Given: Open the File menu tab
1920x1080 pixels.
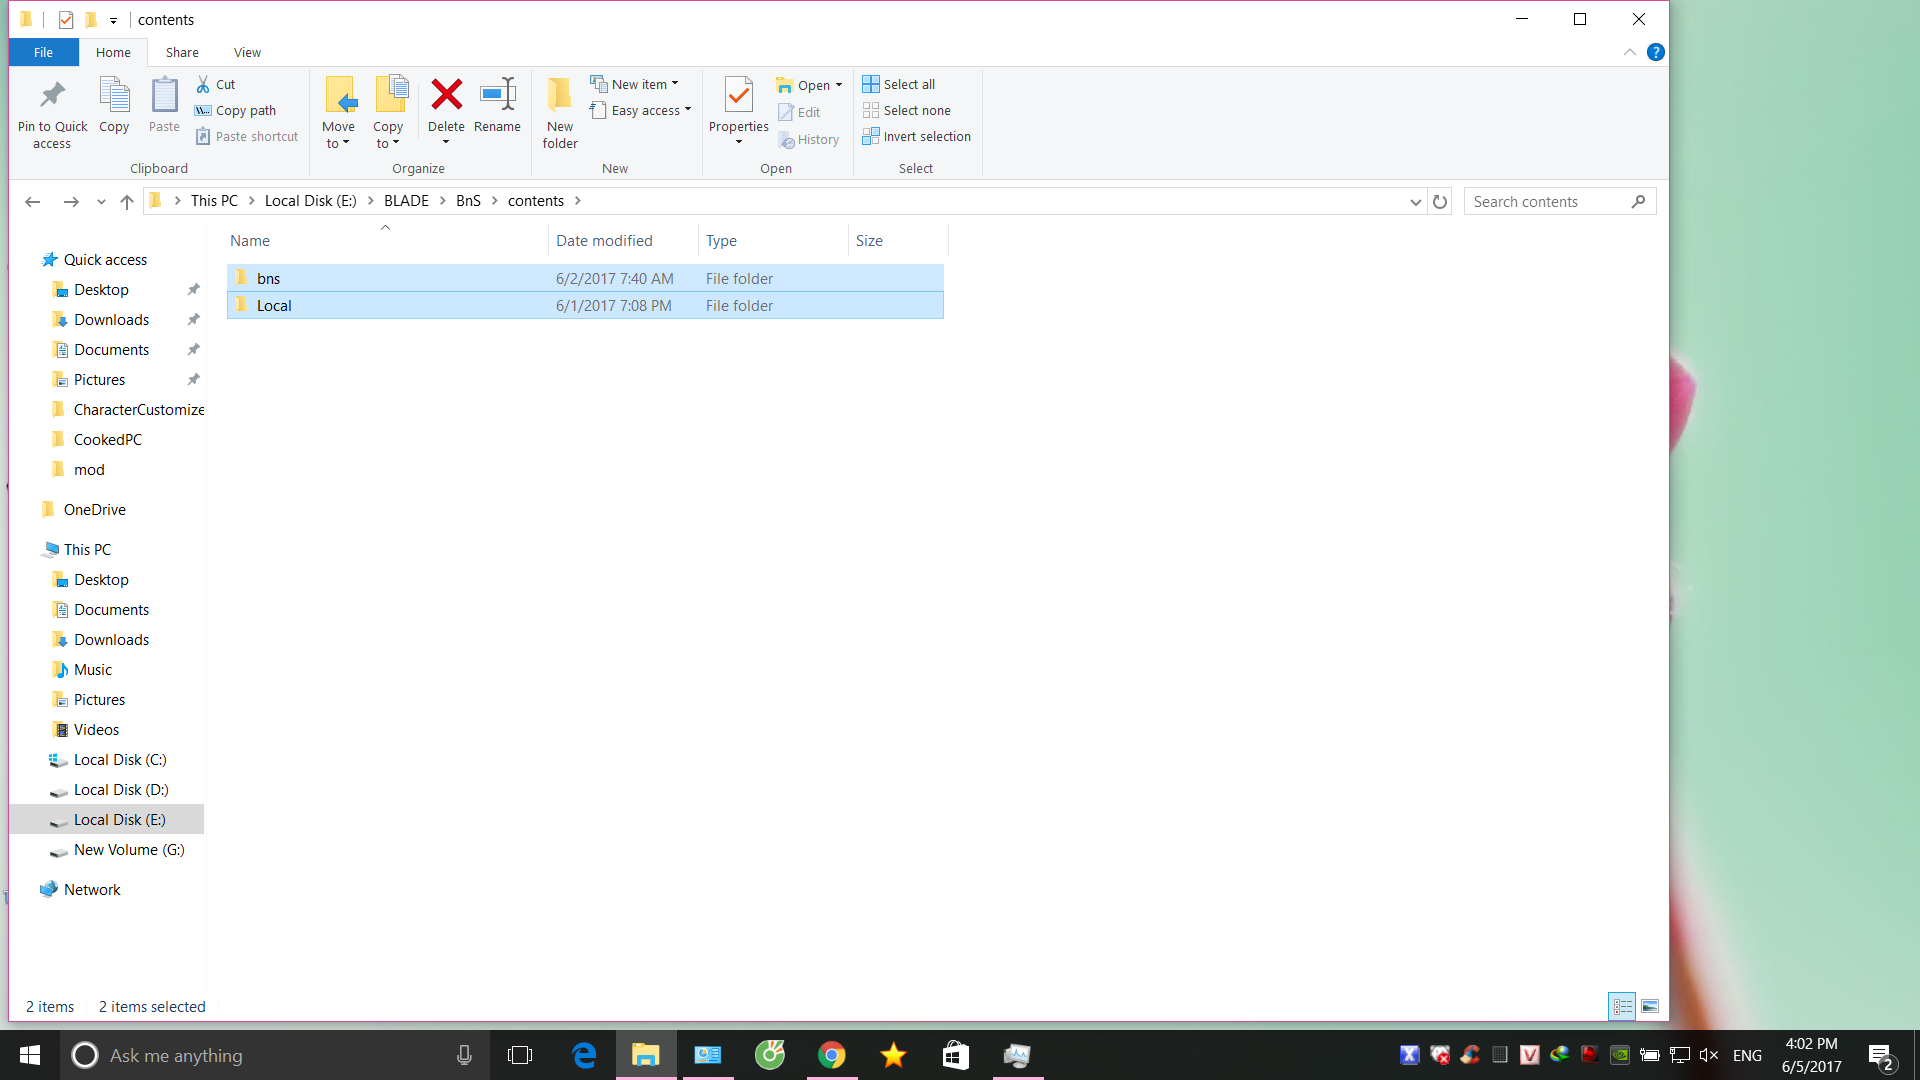Looking at the screenshot, I should [43, 52].
